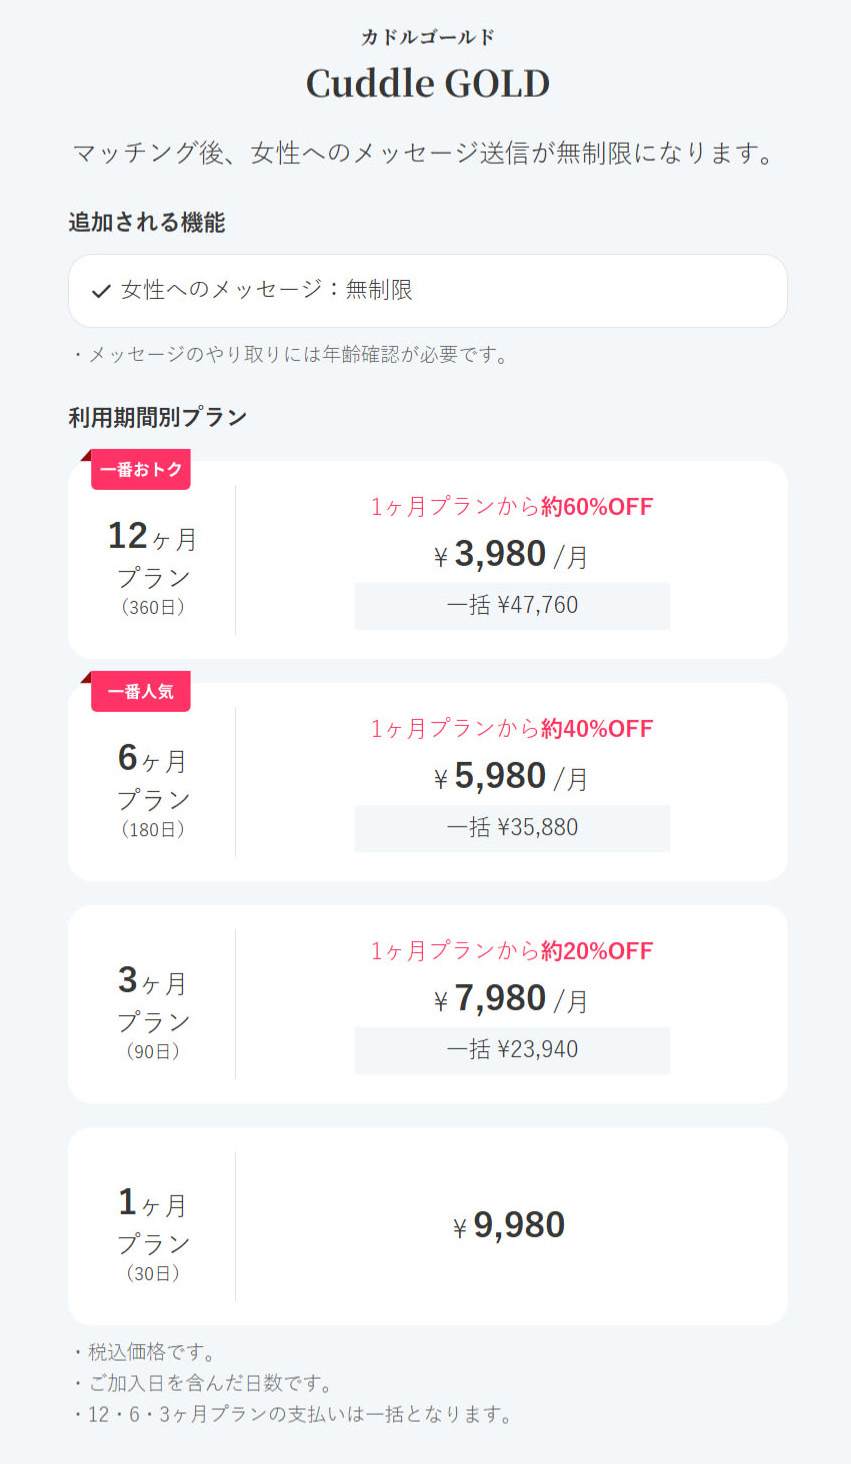Click the 約20%OFF discount text

tap(597, 951)
